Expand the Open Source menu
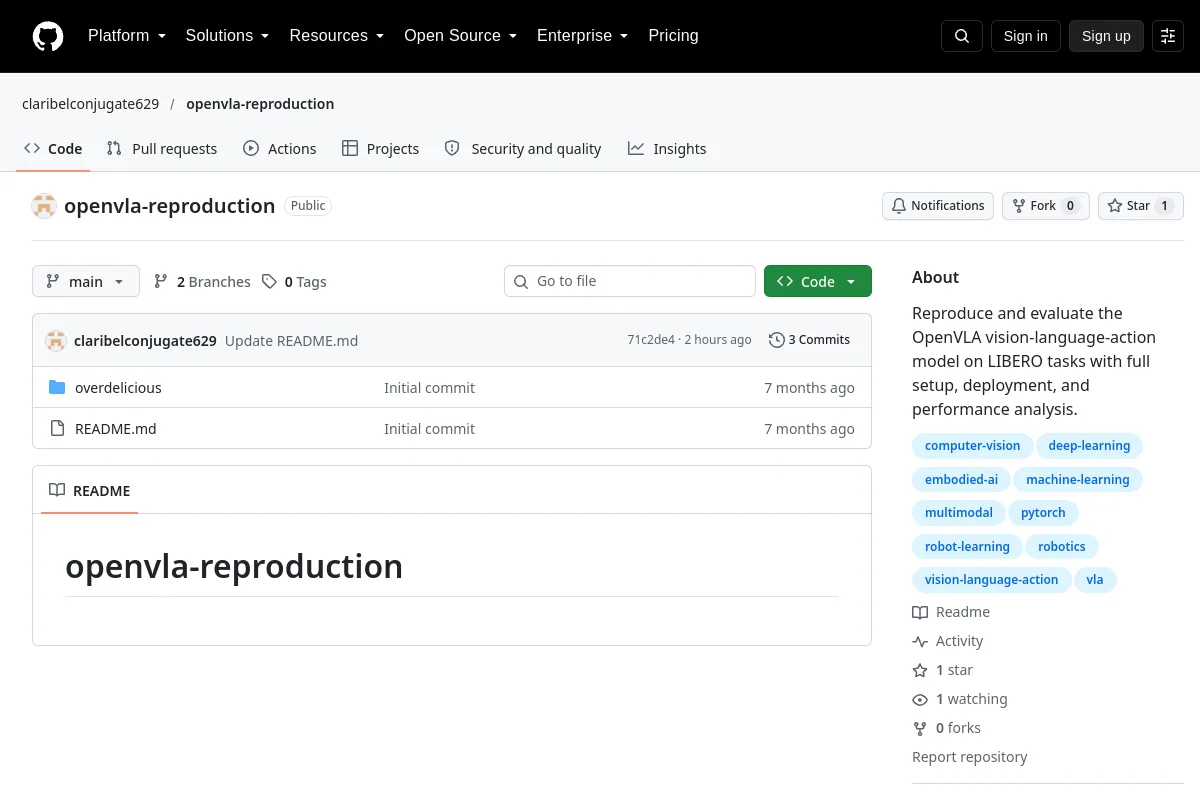Screen dimensions: 1200x800 [x=460, y=36]
